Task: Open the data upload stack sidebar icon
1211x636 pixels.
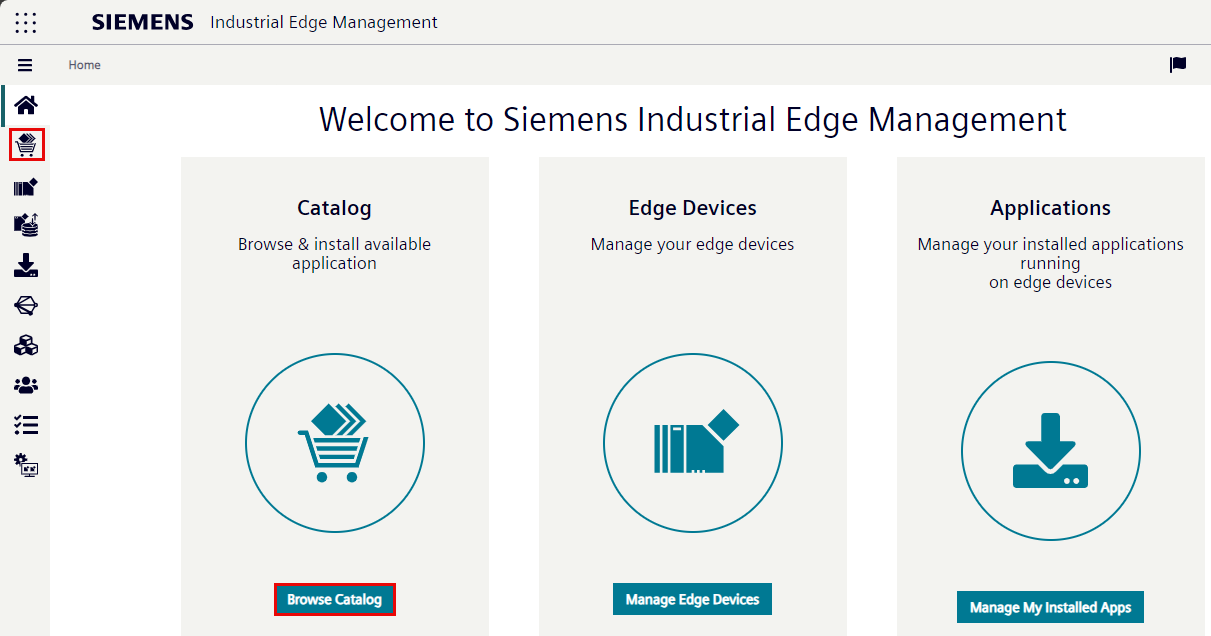Action: click(26, 225)
